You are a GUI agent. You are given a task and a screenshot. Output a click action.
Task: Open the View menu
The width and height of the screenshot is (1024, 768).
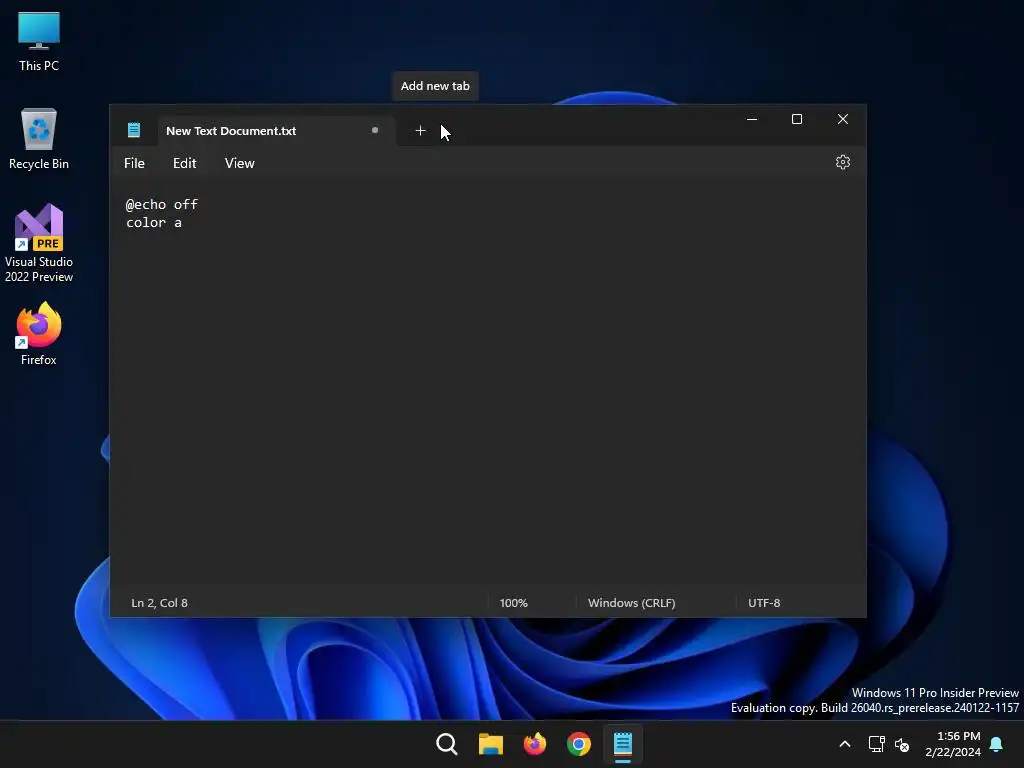coord(240,163)
